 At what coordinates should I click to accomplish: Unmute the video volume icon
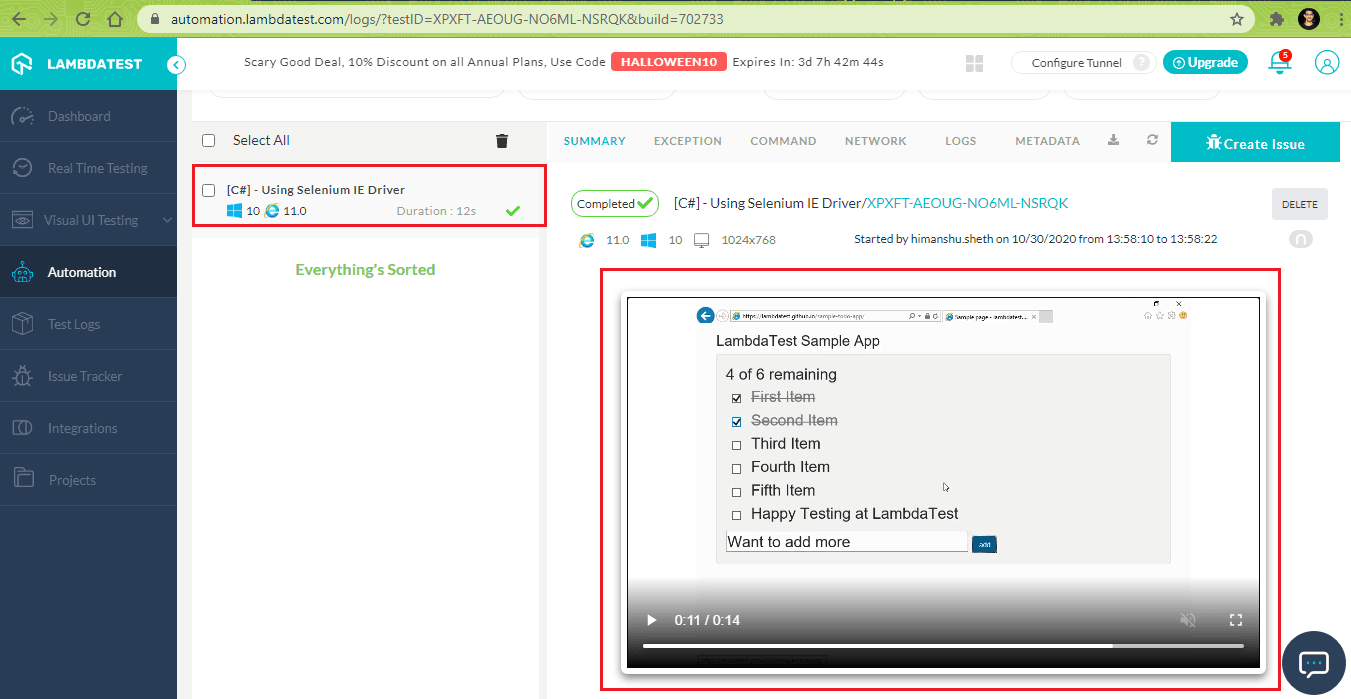coord(1188,620)
